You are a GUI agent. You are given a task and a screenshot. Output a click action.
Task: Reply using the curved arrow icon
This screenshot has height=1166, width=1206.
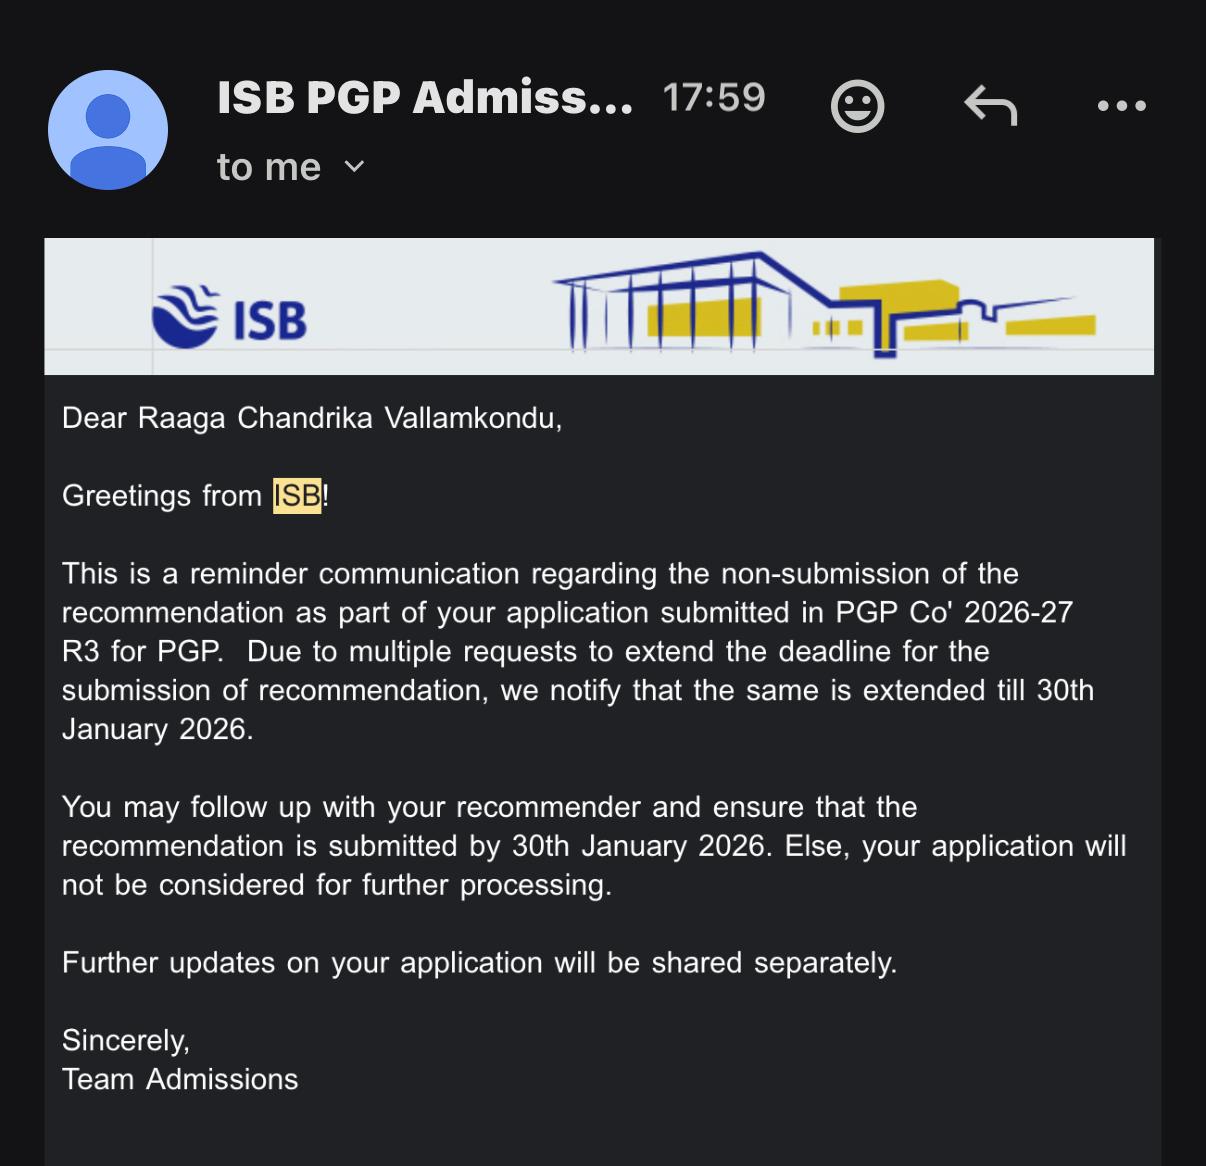click(x=990, y=105)
